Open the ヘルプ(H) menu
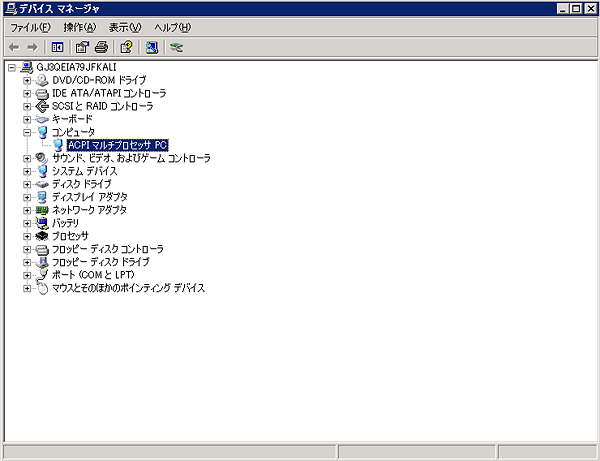Viewport: 600px width, 461px height. pos(172,27)
